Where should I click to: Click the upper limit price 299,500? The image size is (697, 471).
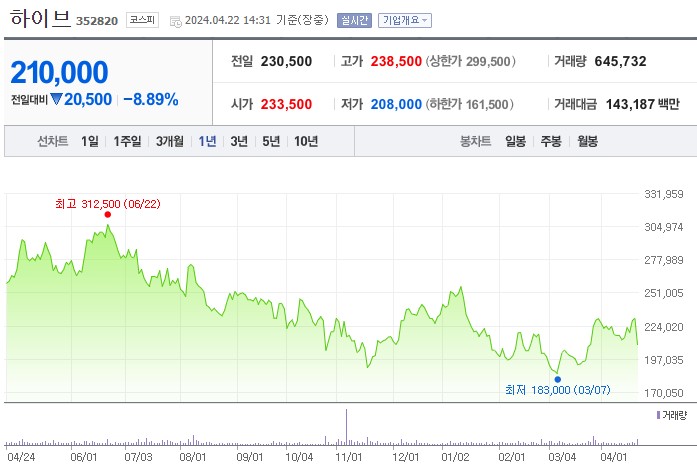[x=488, y=61]
